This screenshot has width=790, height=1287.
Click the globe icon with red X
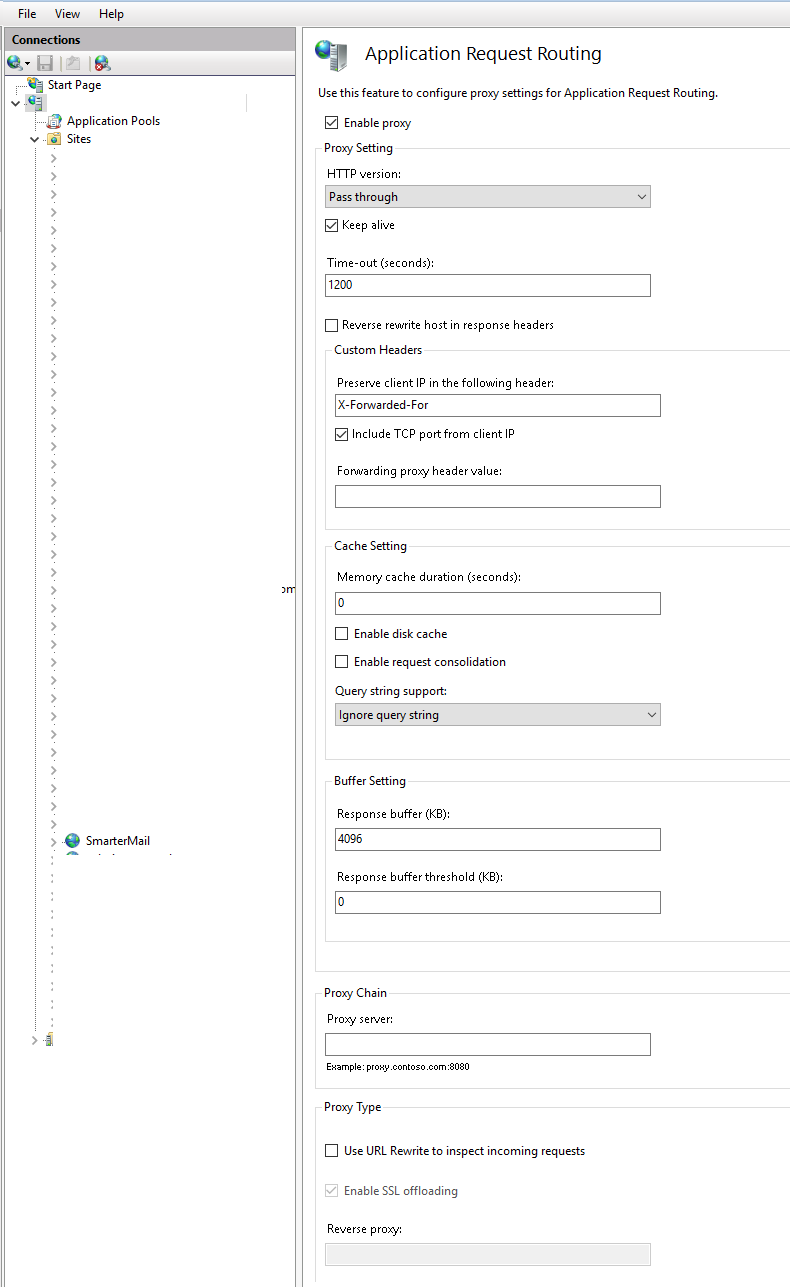(101, 62)
